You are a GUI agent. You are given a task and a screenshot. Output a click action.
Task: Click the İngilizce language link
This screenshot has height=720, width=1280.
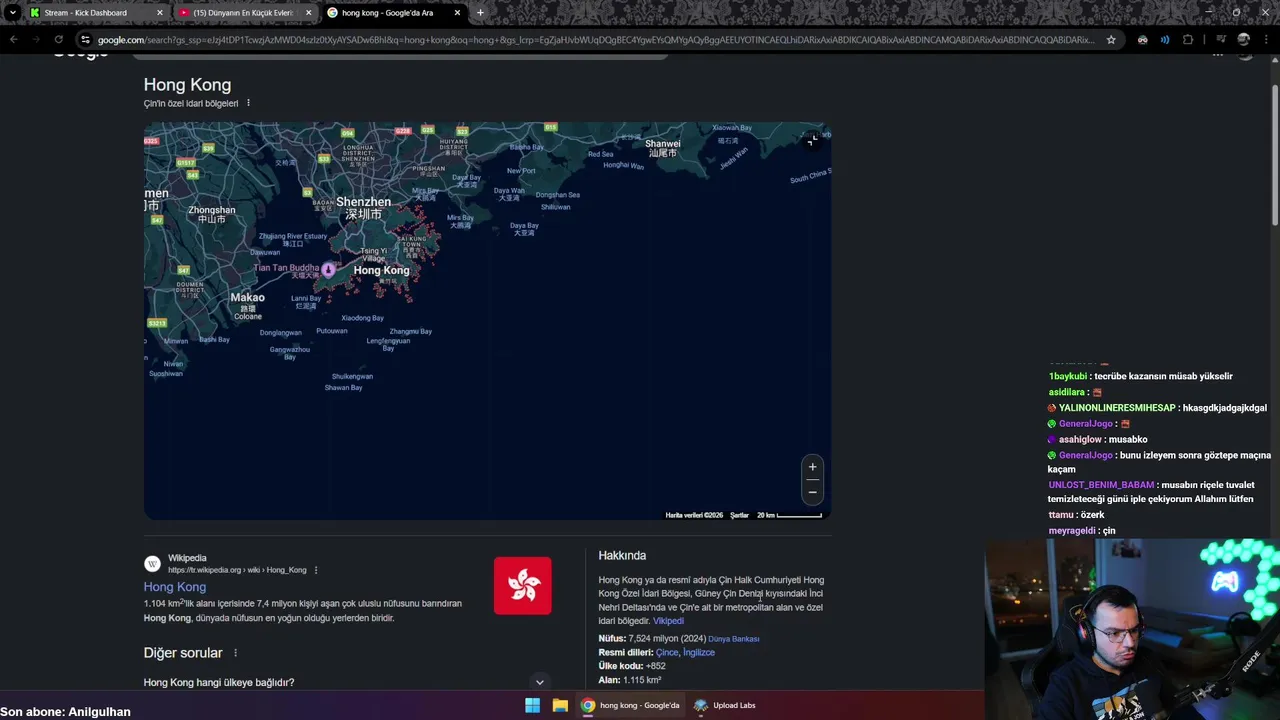[x=699, y=652]
